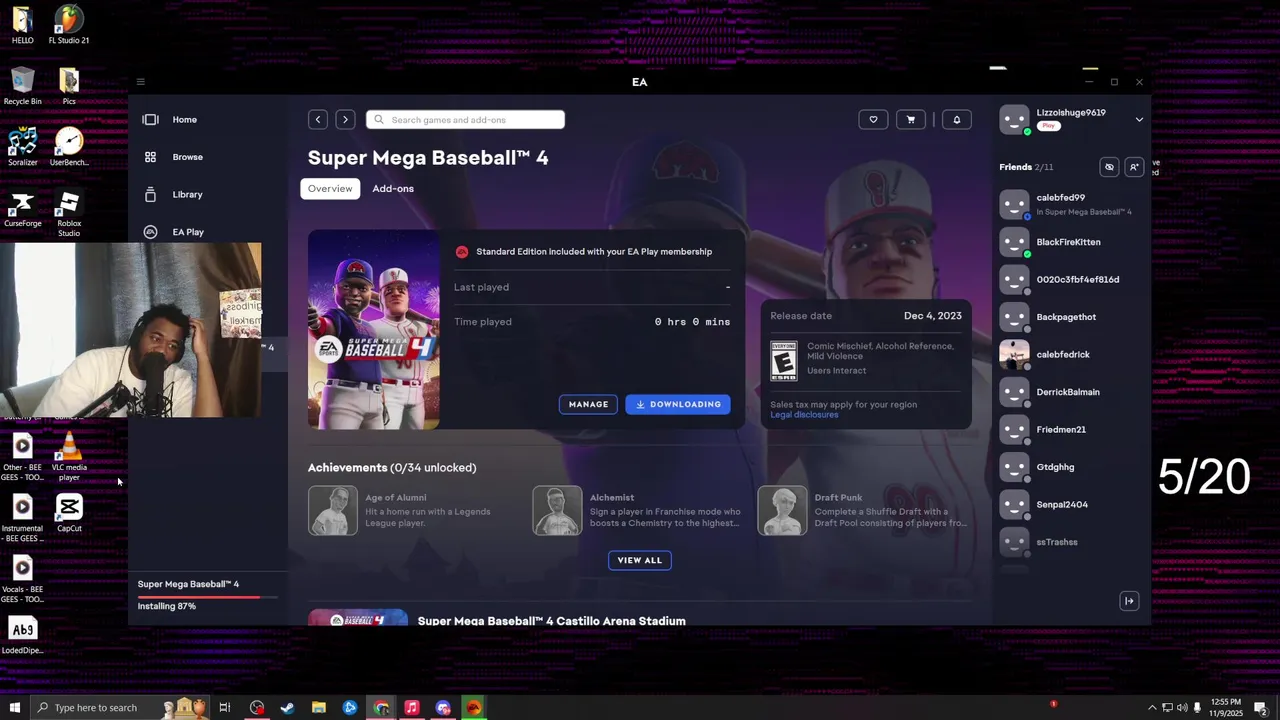Open the notifications bell
1280x720 pixels.
click(x=957, y=120)
